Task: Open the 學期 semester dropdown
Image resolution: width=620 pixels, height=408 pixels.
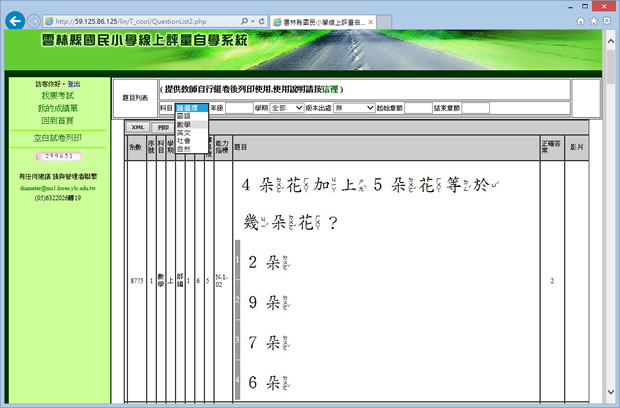Action: [286, 107]
